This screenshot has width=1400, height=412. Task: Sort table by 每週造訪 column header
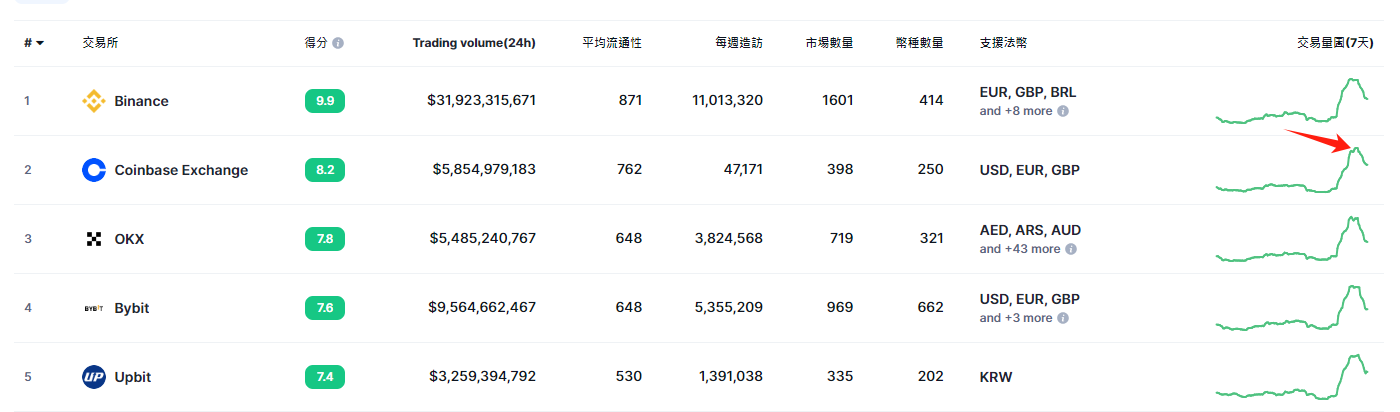pos(738,43)
